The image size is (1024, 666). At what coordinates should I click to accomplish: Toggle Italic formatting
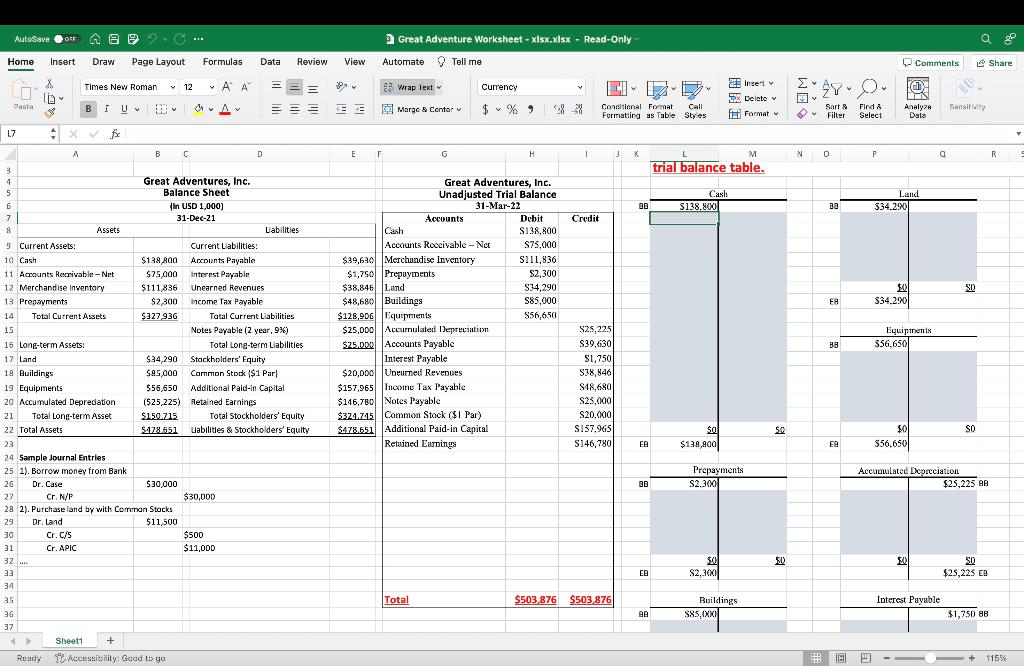(x=106, y=109)
